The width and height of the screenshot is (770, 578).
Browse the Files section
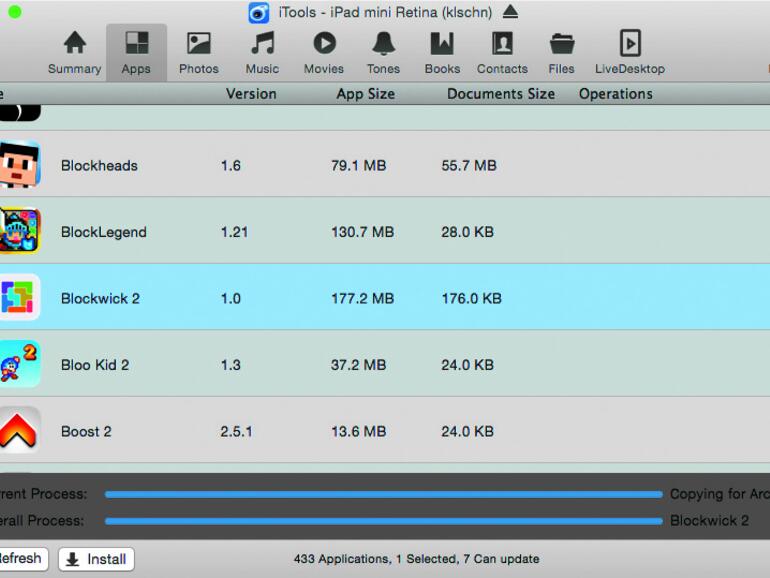pyautogui.click(x=561, y=53)
